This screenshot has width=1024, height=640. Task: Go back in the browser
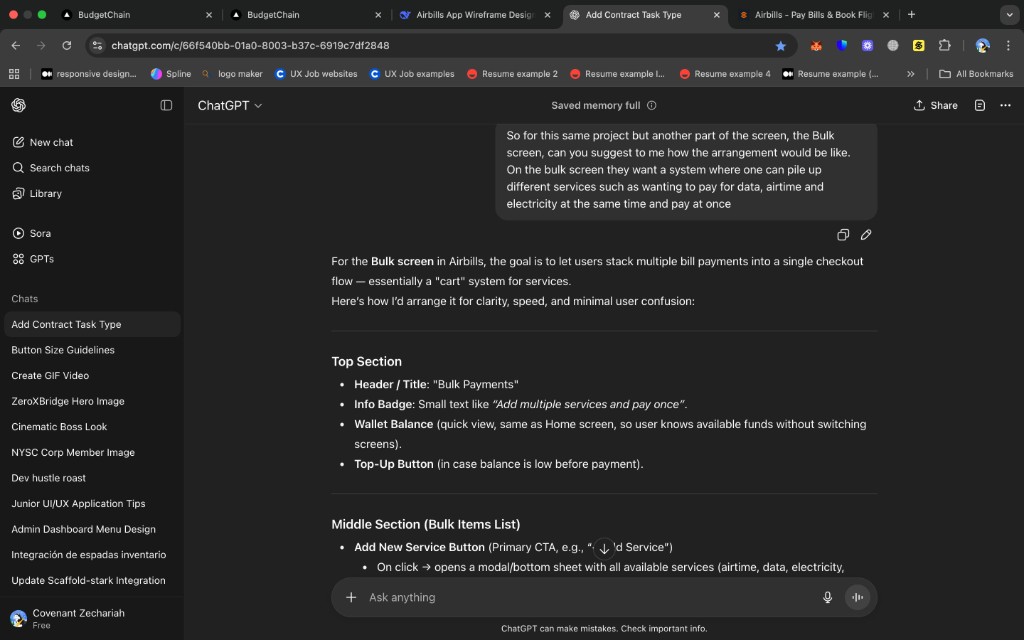click(16, 45)
